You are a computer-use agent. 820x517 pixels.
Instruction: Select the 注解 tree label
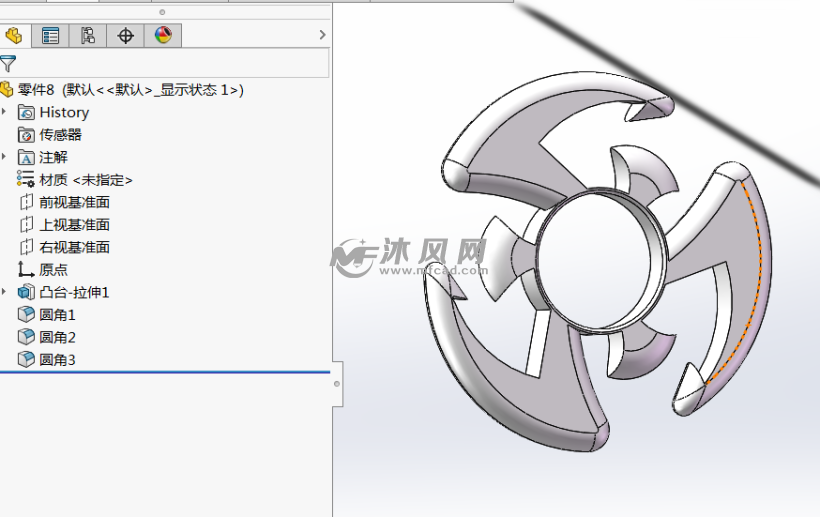click(x=53, y=157)
